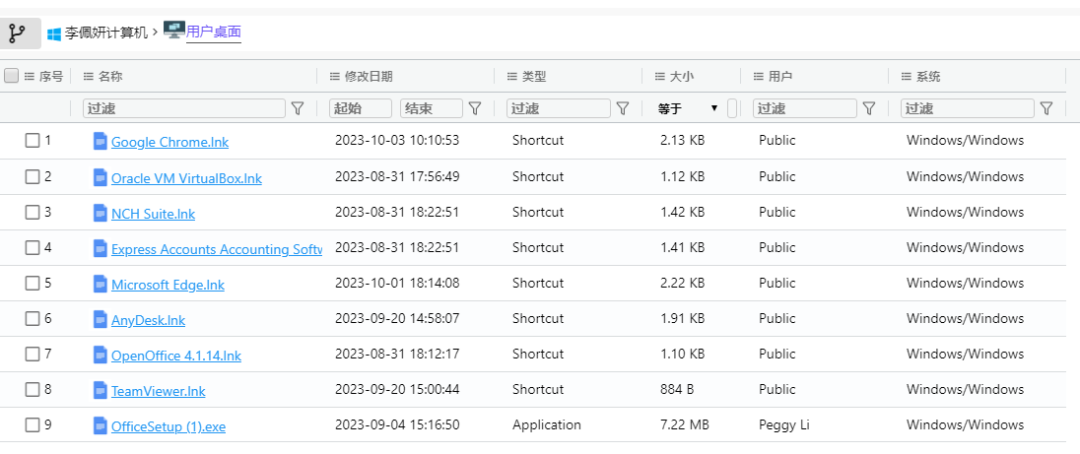The width and height of the screenshot is (1080, 454).
Task: Open the Oracle VM VirtualBox.lnk link
Action: pyautogui.click(x=187, y=178)
